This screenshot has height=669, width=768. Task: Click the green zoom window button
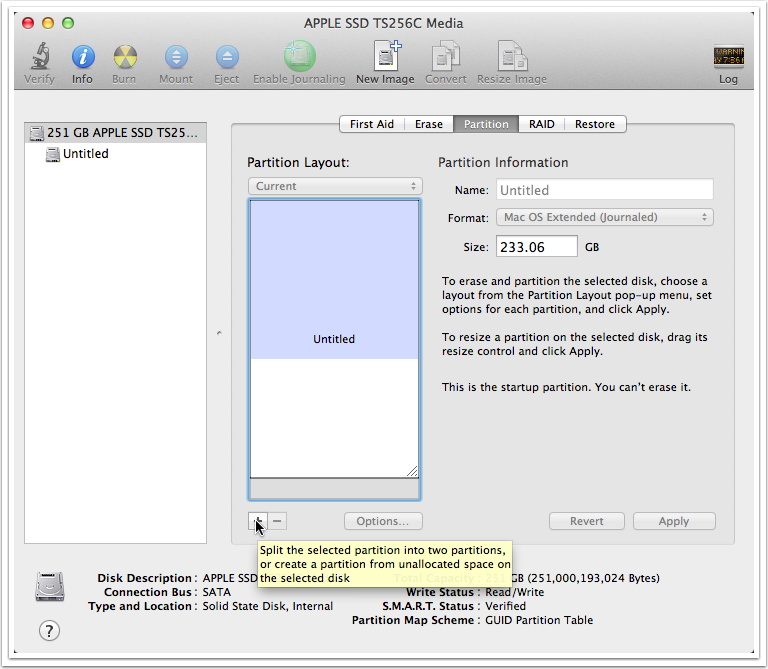click(x=68, y=23)
